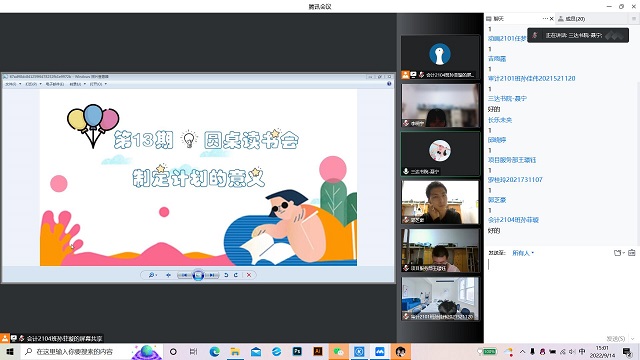Select the screen-sharer video tile with avatar

440,57
